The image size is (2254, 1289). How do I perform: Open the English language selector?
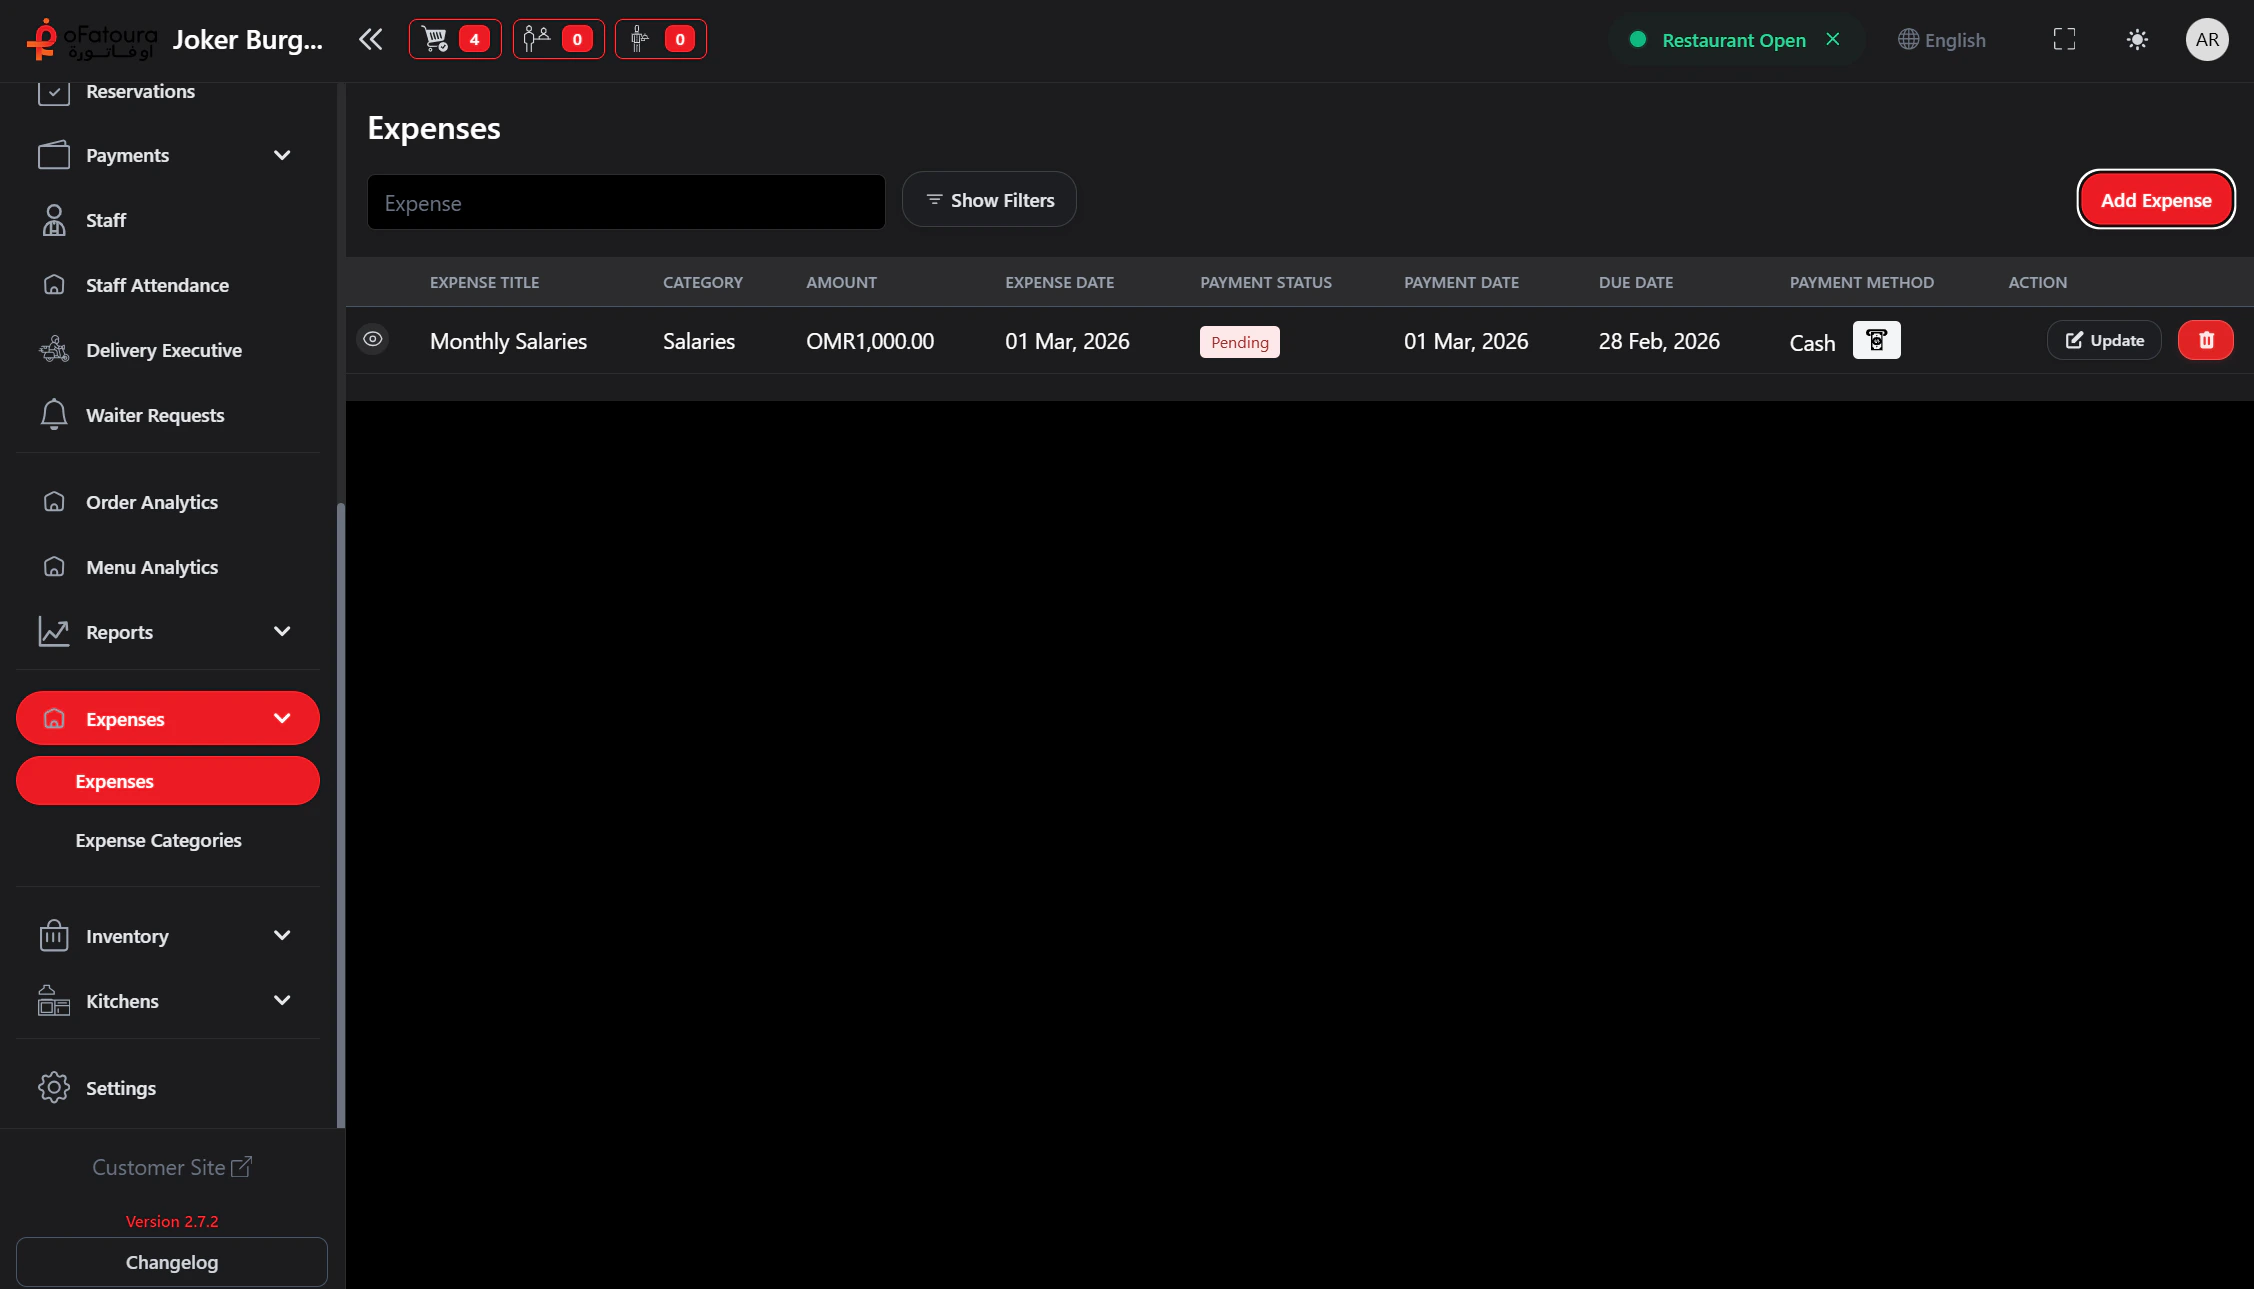pos(1942,40)
